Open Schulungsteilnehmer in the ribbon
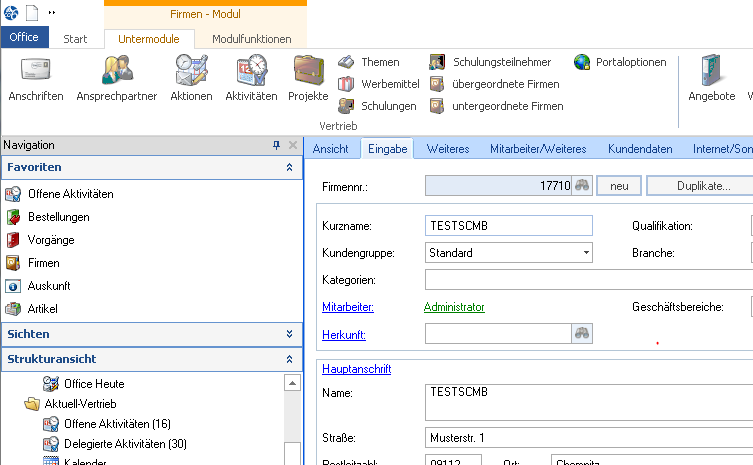This screenshot has width=753, height=465. coord(437,62)
